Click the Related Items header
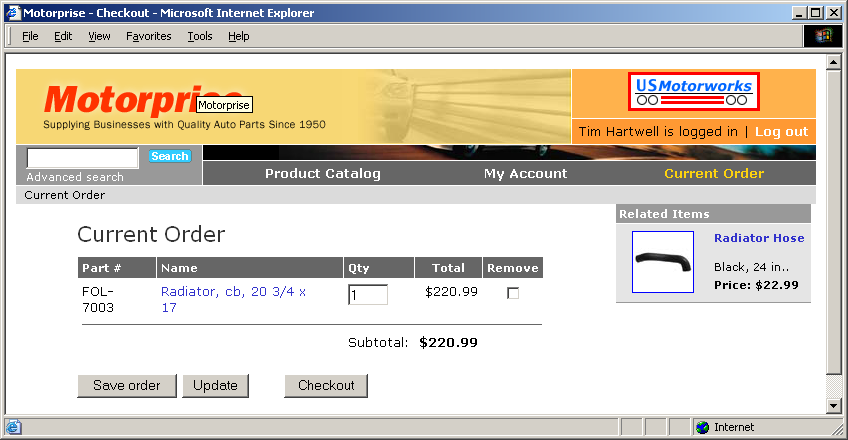Viewport: 848px width, 440px height. tap(713, 214)
